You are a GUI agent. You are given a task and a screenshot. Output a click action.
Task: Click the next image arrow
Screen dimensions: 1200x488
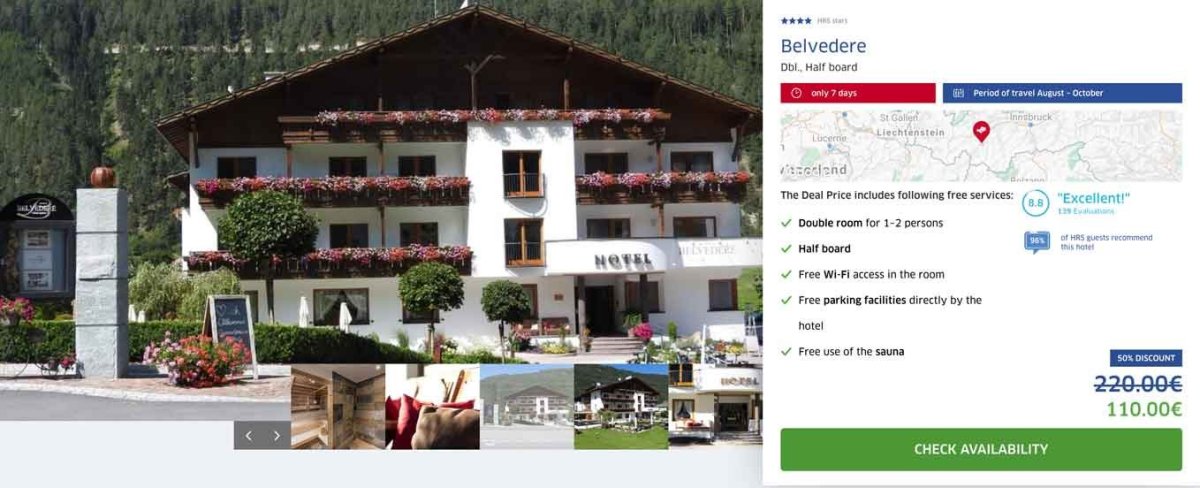277,435
